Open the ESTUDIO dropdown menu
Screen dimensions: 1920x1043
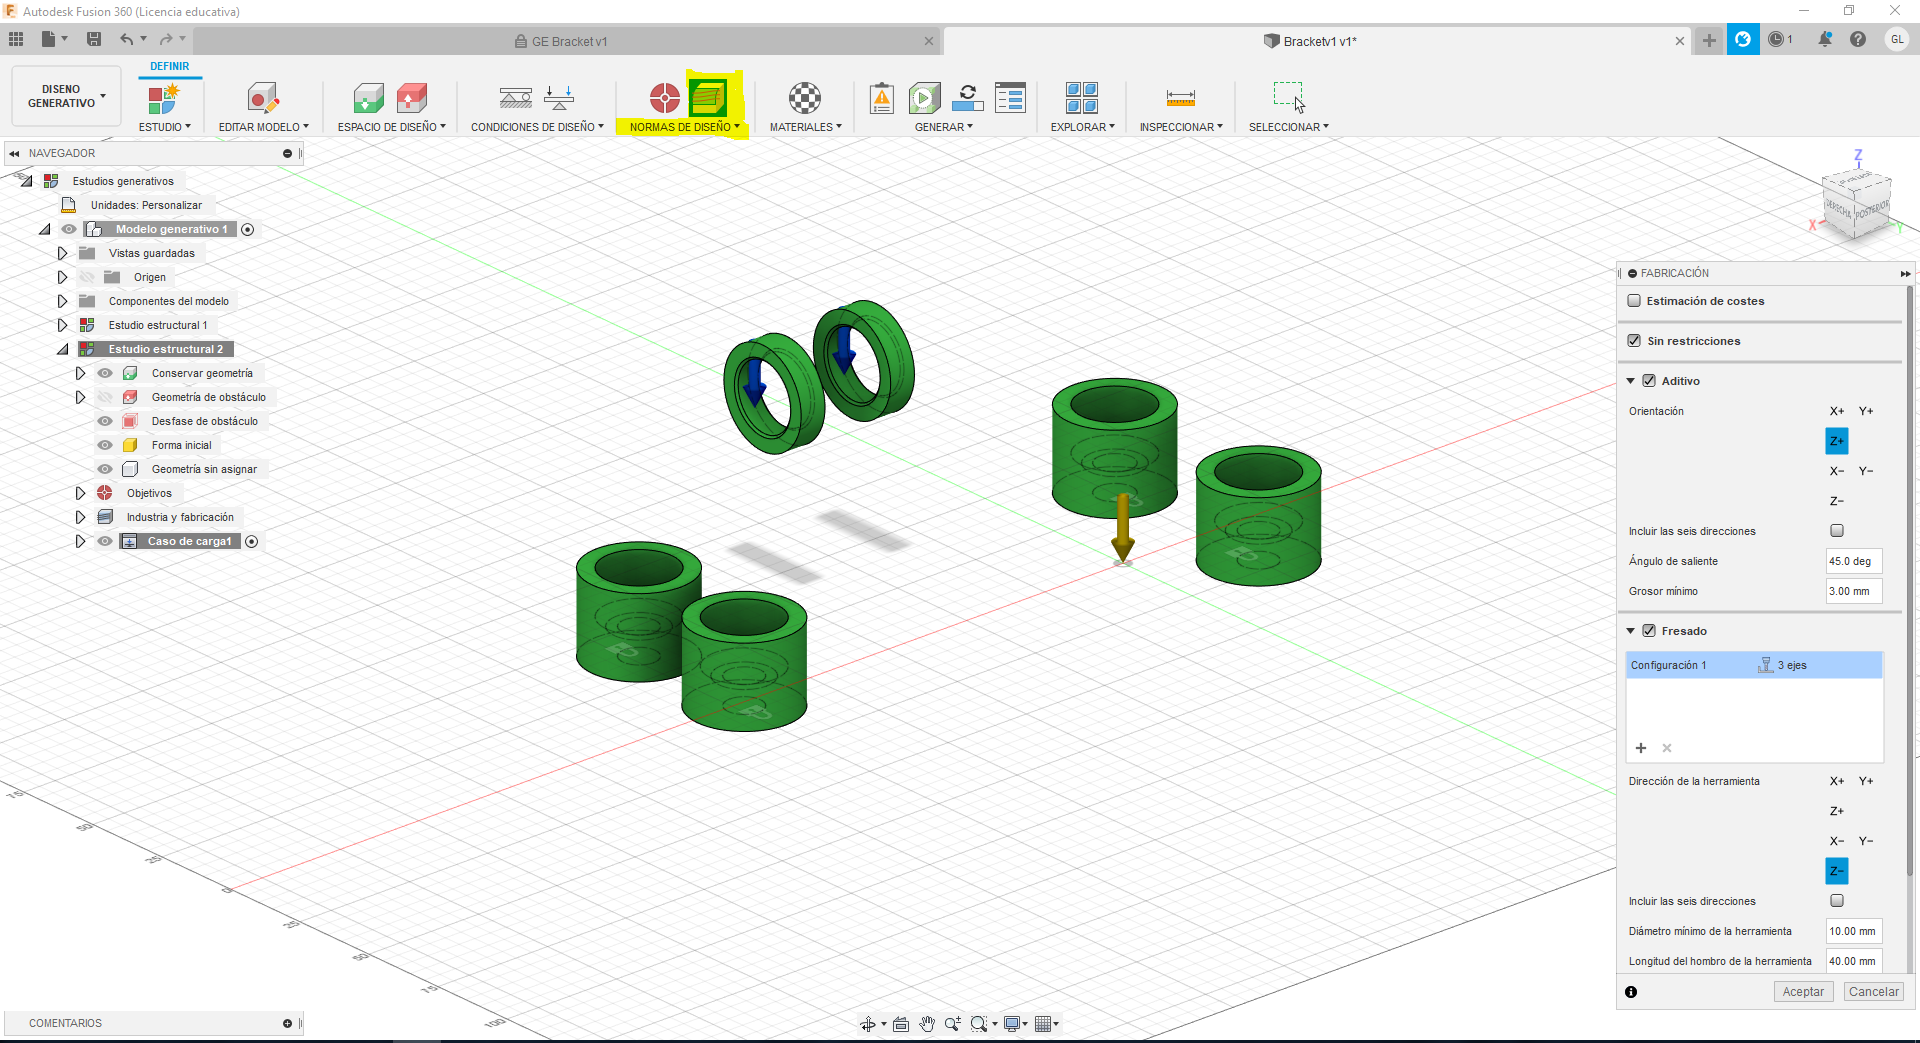pyautogui.click(x=165, y=127)
